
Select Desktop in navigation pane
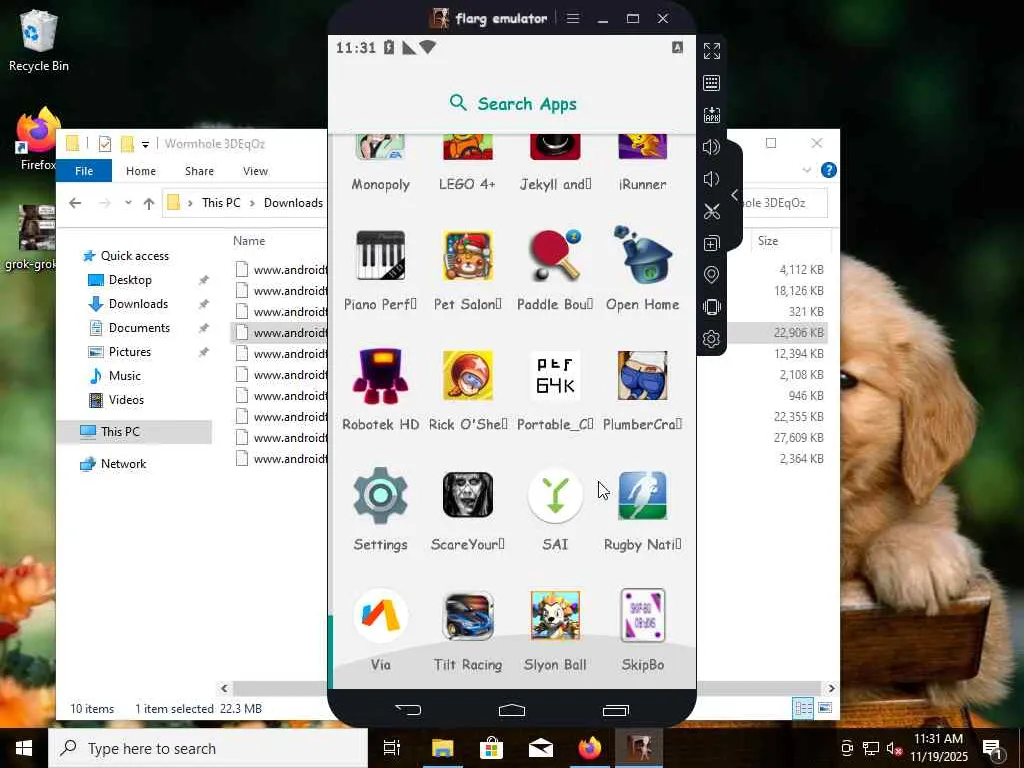[130, 280]
